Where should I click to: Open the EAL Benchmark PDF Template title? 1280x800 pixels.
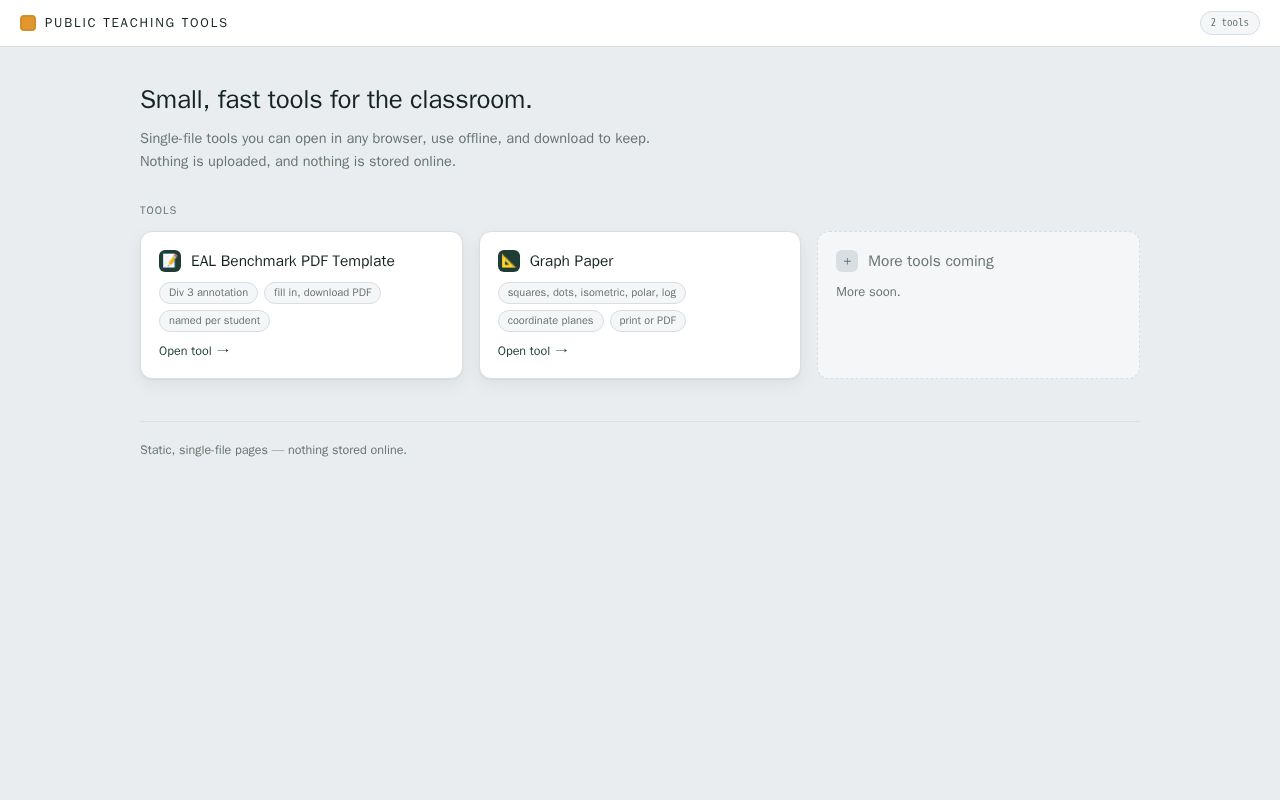[293, 261]
